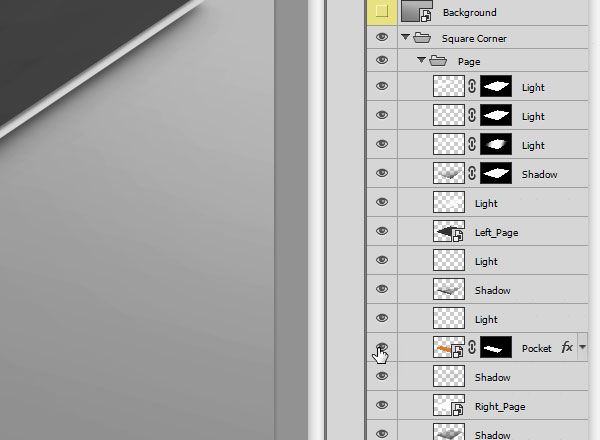
Task: Hide the middle of three masked Light layers
Action: click(382, 115)
